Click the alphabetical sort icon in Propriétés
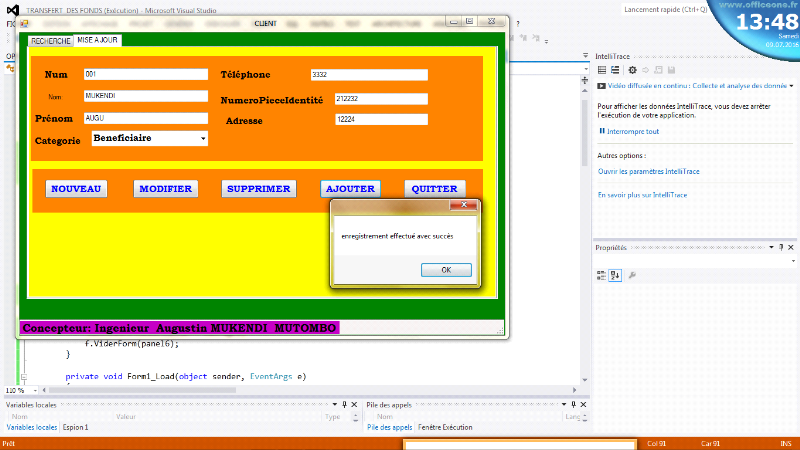The image size is (800, 450). (x=616, y=275)
